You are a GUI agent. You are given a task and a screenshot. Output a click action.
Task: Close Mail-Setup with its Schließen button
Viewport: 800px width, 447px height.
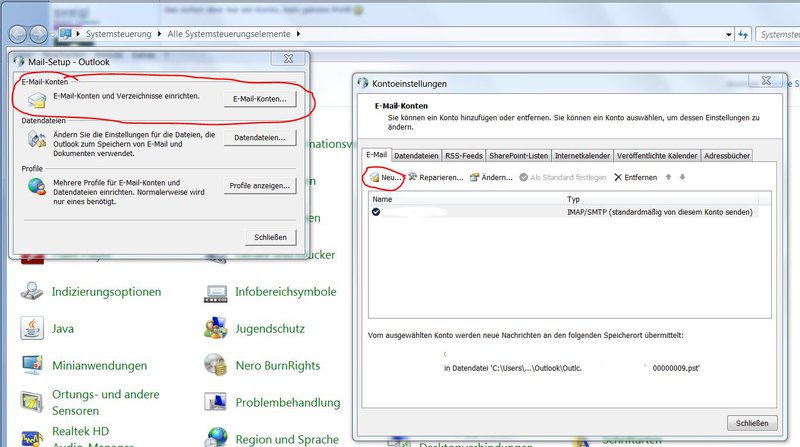coord(270,237)
